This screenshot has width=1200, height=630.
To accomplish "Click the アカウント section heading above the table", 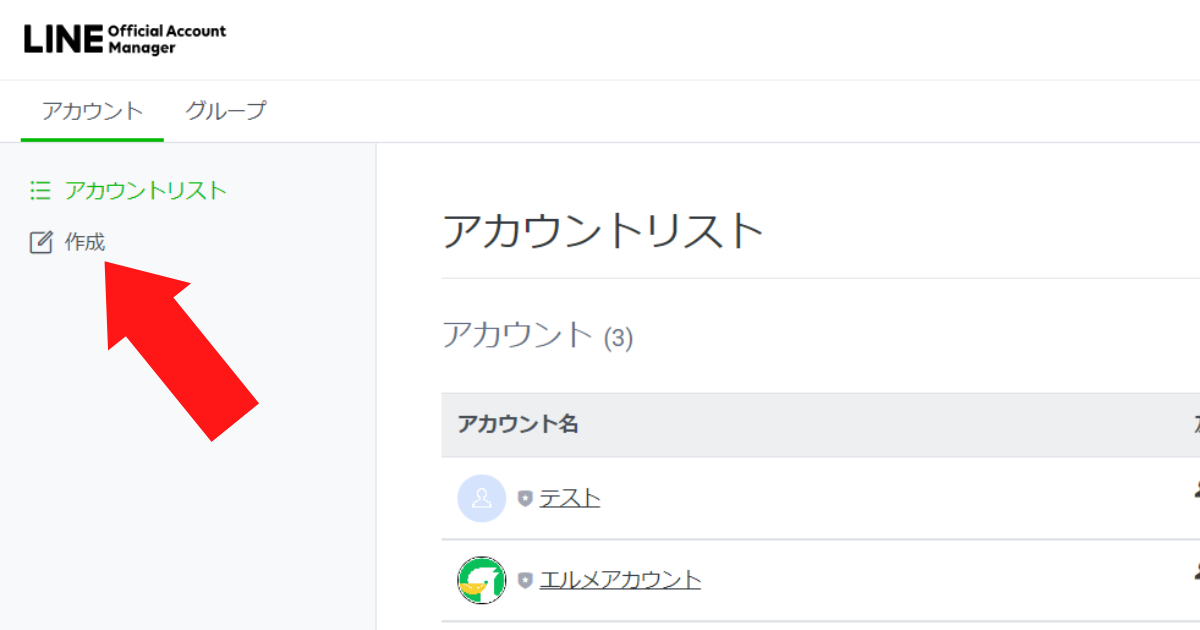I will pos(518,335).
